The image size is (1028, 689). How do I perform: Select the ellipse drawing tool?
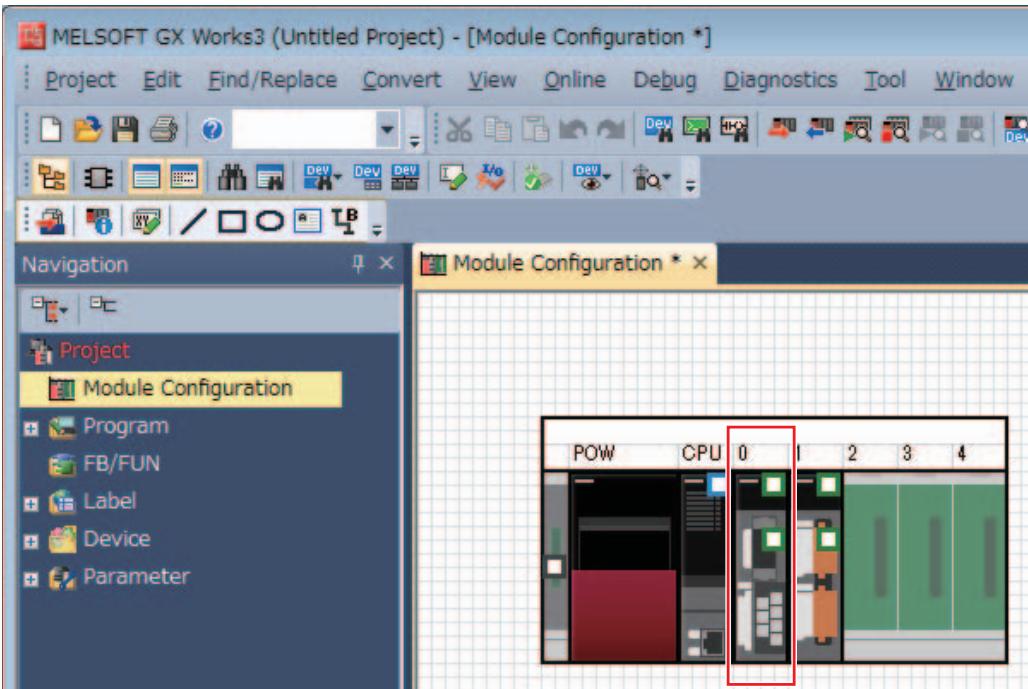tap(269, 221)
